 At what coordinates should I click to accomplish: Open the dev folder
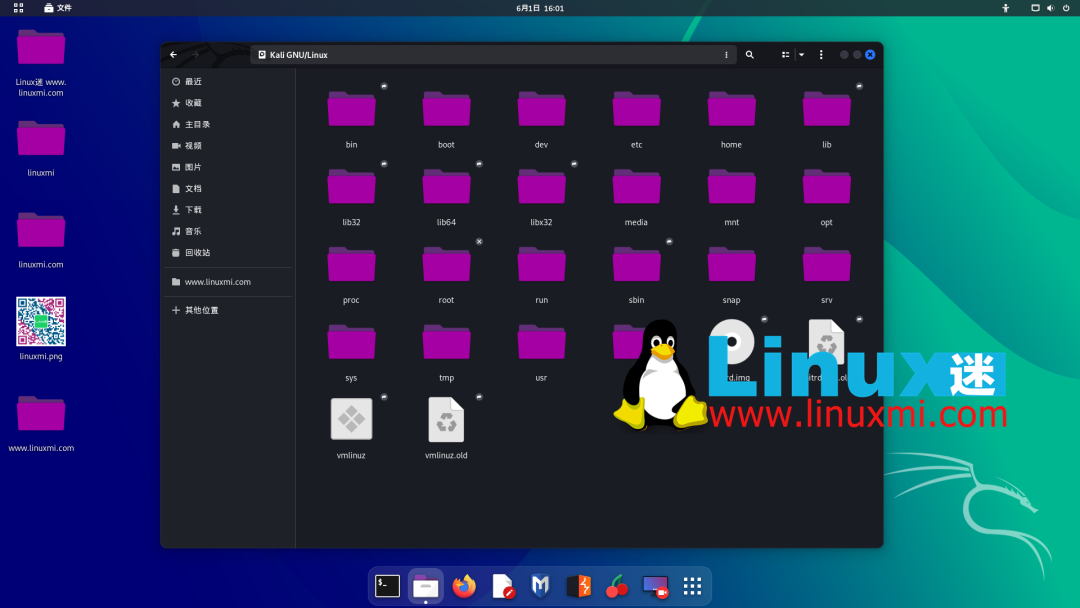(541, 109)
